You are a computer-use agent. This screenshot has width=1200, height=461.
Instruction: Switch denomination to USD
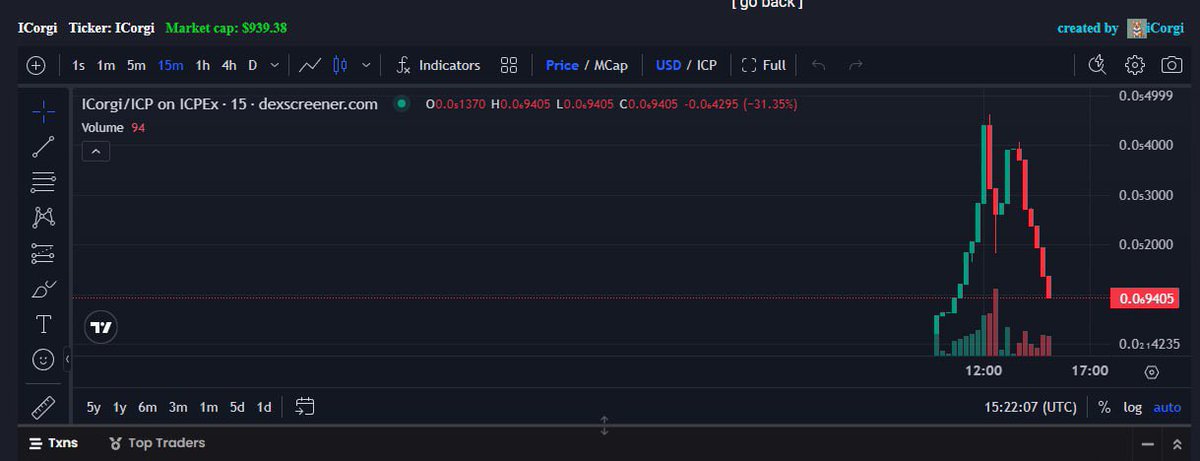[x=668, y=65]
